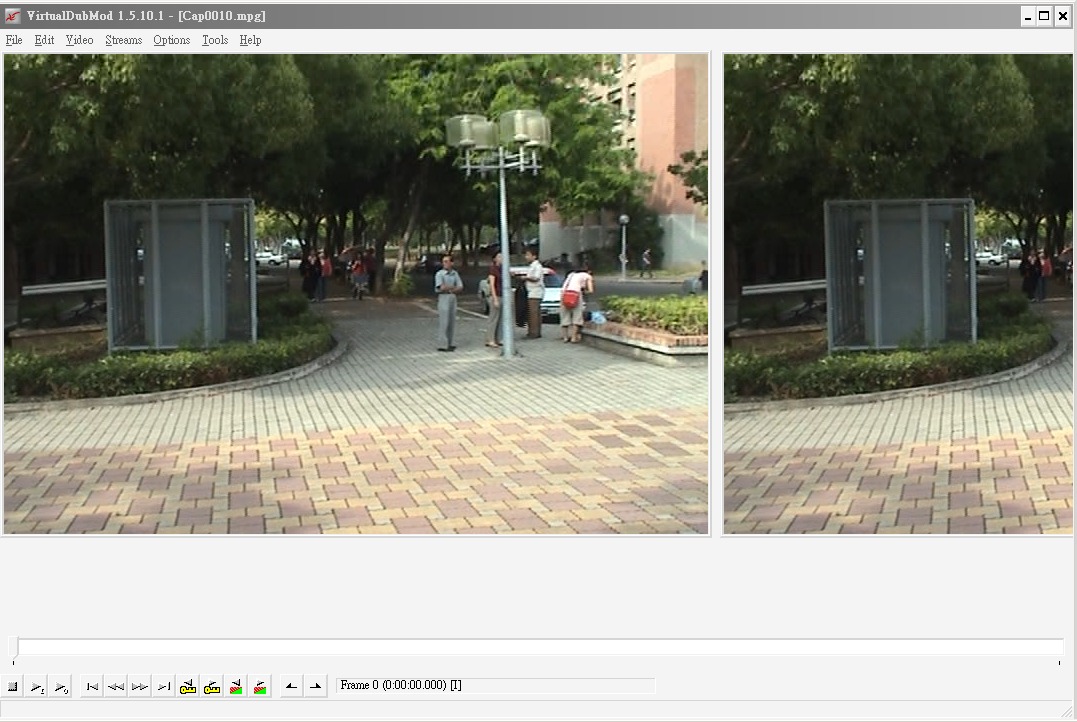The width and height of the screenshot is (1077, 722).
Task: Jump to the end of the video
Action: click(x=164, y=686)
